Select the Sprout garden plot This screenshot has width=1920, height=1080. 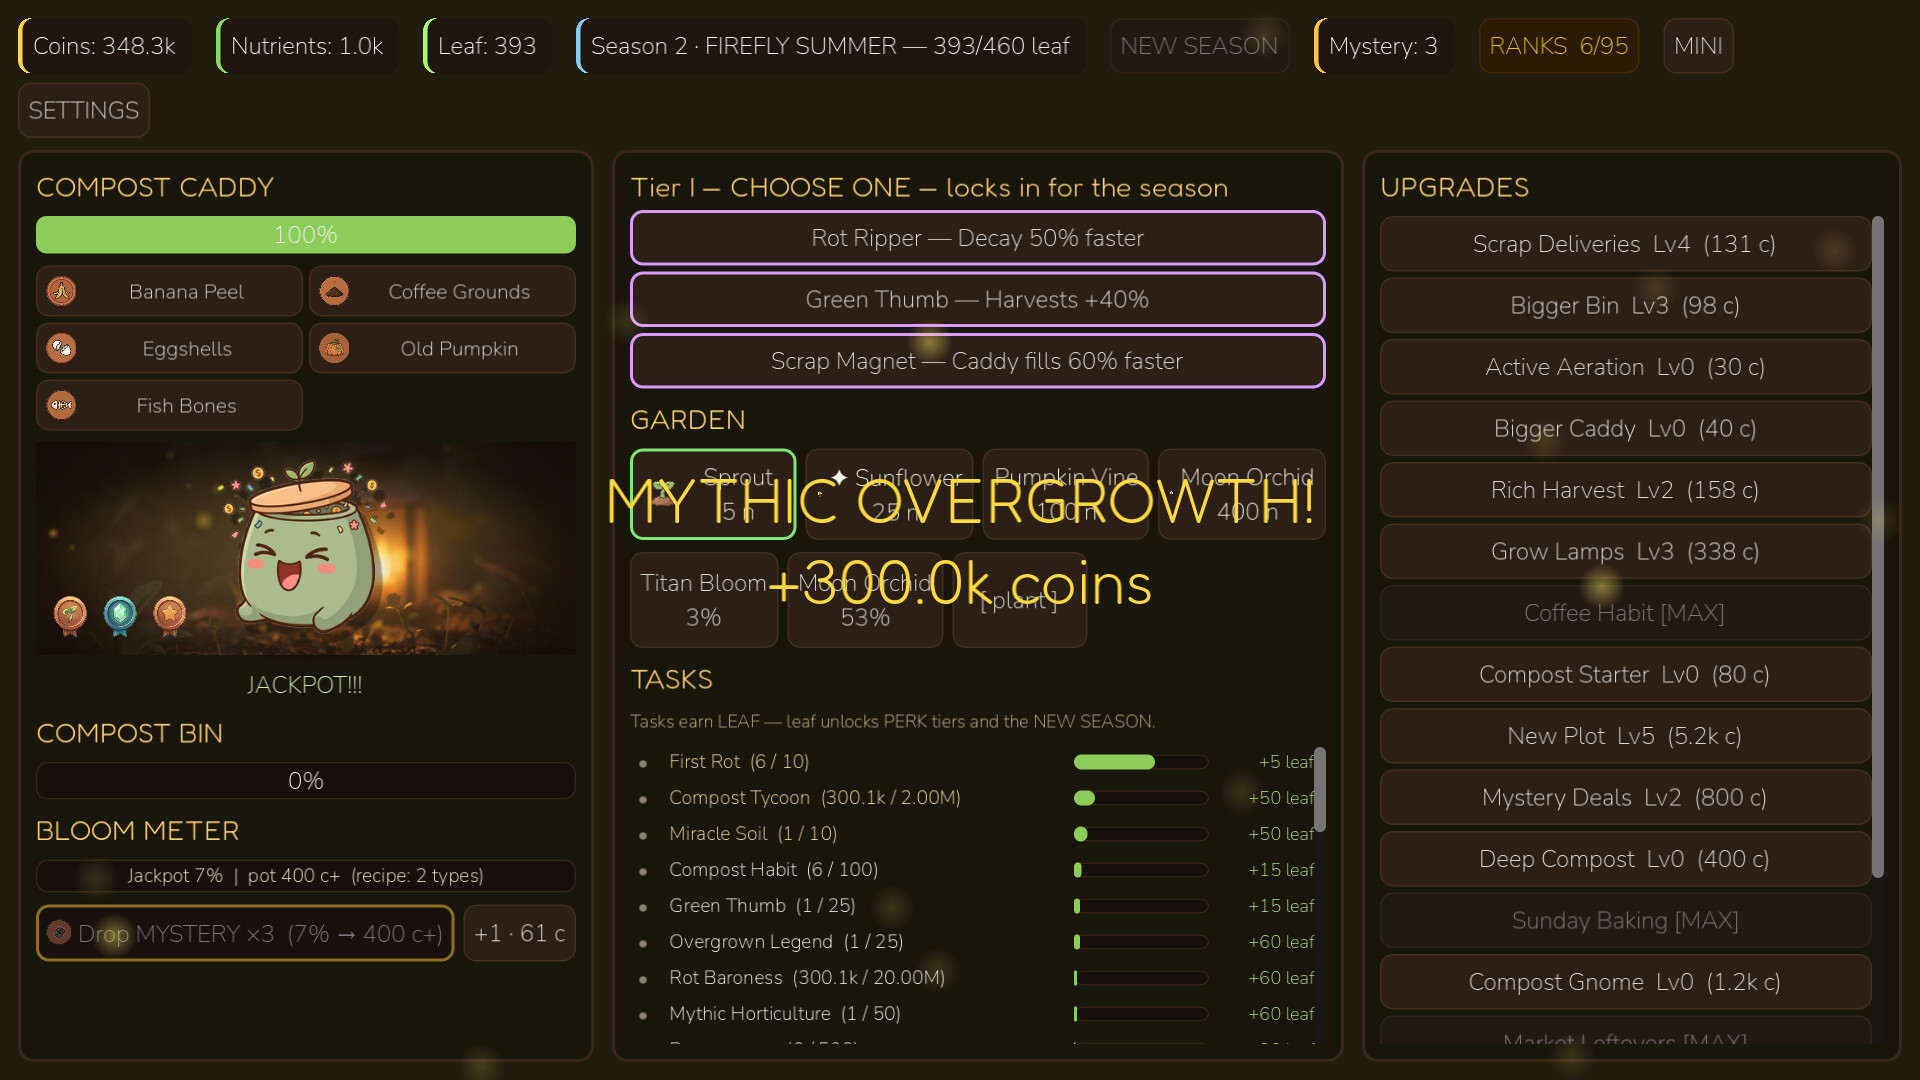point(713,494)
